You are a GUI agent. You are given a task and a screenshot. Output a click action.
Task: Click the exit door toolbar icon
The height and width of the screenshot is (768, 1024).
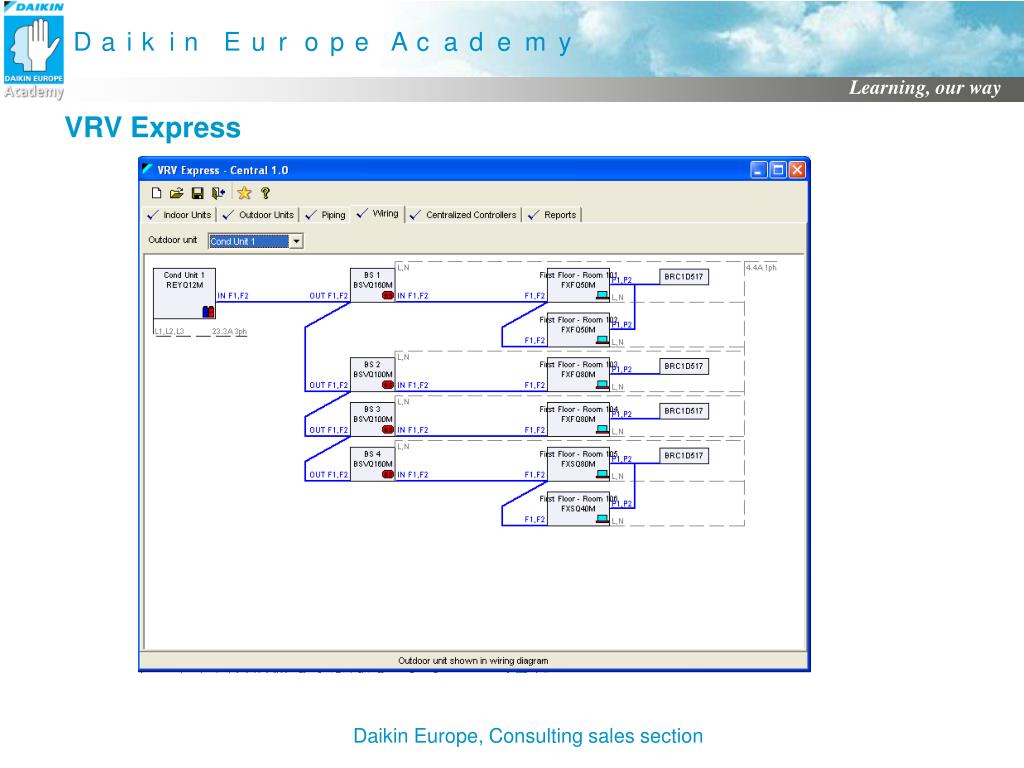coord(218,193)
